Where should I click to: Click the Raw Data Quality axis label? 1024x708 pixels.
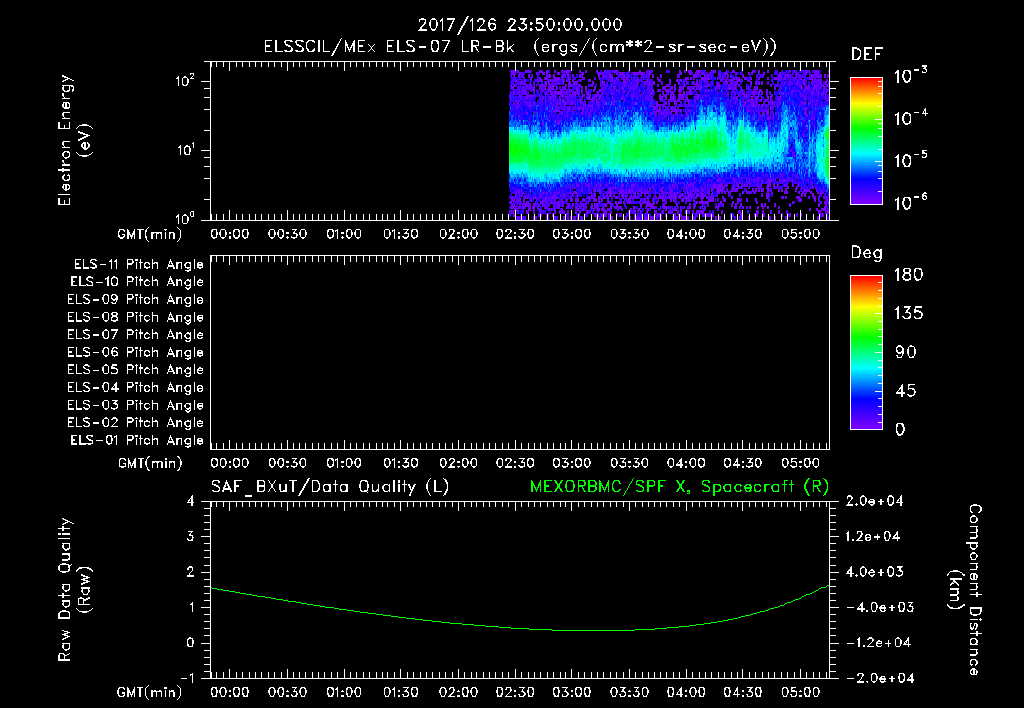[x=75, y=589]
